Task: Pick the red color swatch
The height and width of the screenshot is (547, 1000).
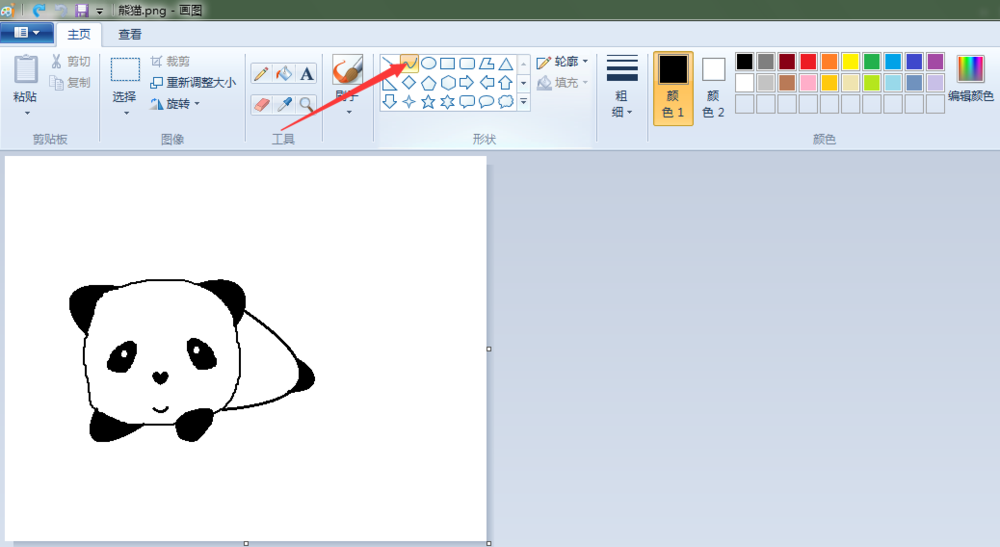Action: [808, 61]
